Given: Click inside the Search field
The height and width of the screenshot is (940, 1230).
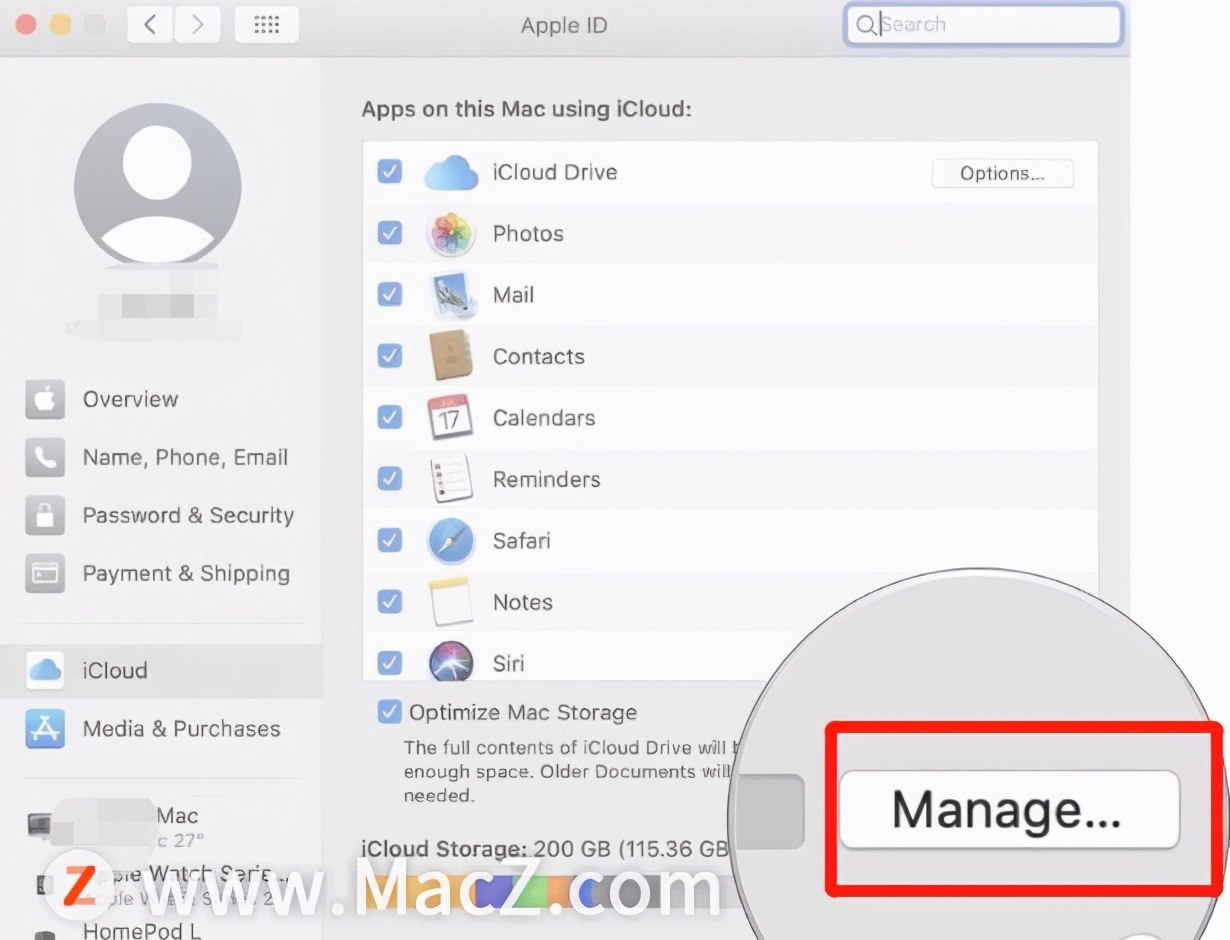Looking at the screenshot, I should click(x=983, y=24).
